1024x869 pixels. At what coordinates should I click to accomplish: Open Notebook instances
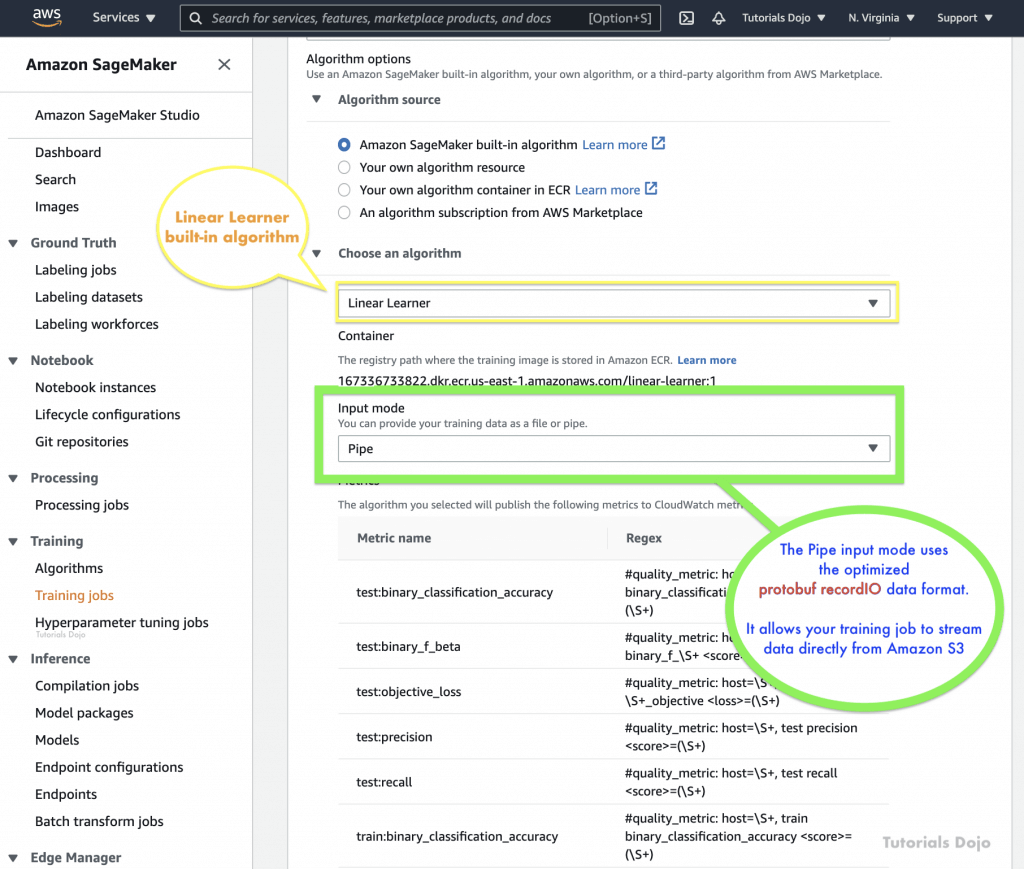coord(95,387)
